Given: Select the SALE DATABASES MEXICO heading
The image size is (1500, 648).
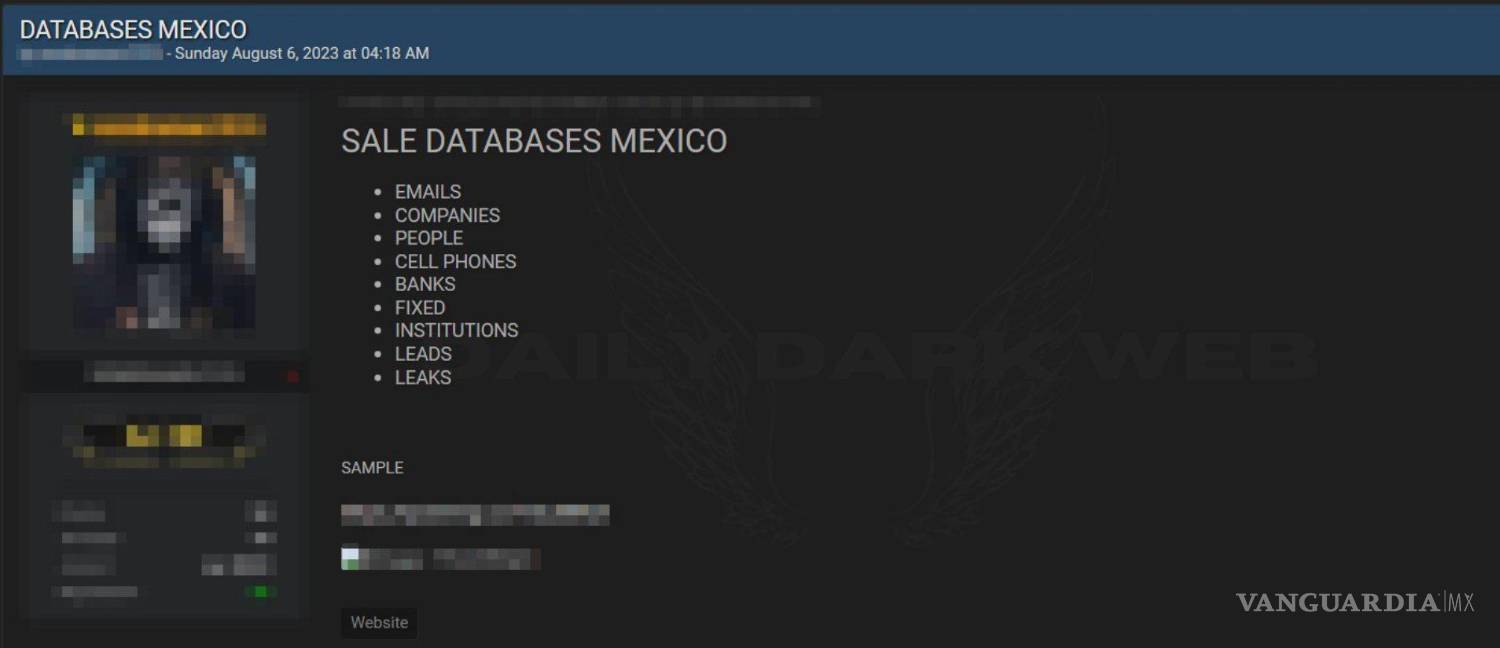Looking at the screenshot, I should coord(534,141).
